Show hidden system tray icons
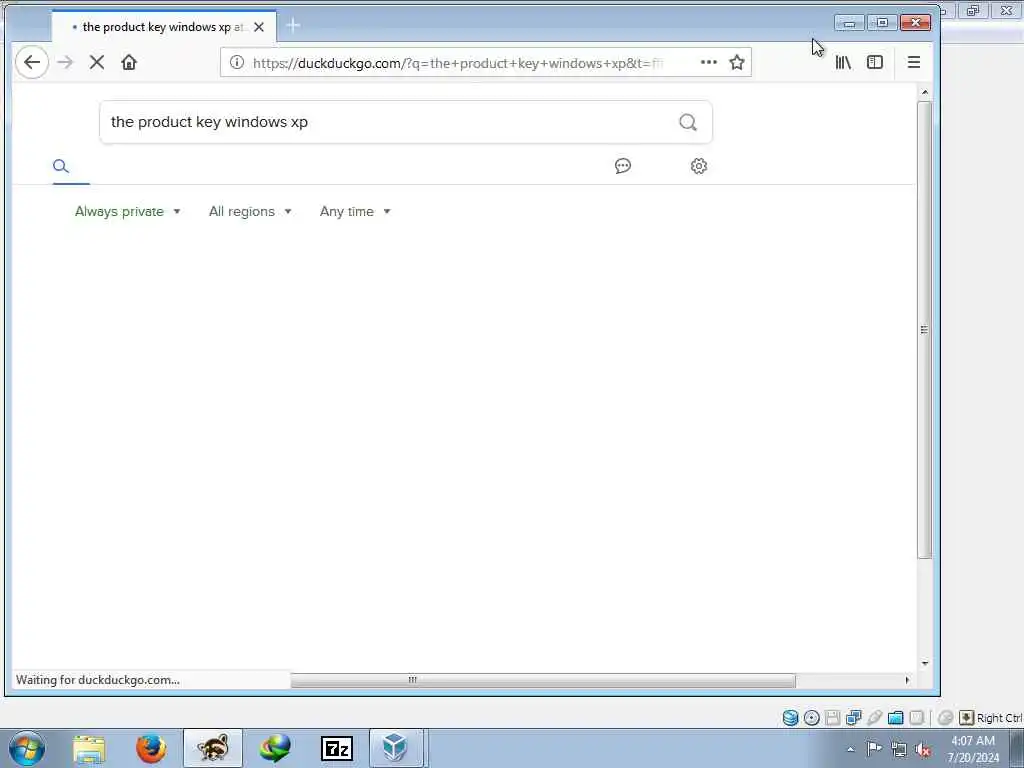The height and width of the screenshot is (768, 1024). pos(850,750)
